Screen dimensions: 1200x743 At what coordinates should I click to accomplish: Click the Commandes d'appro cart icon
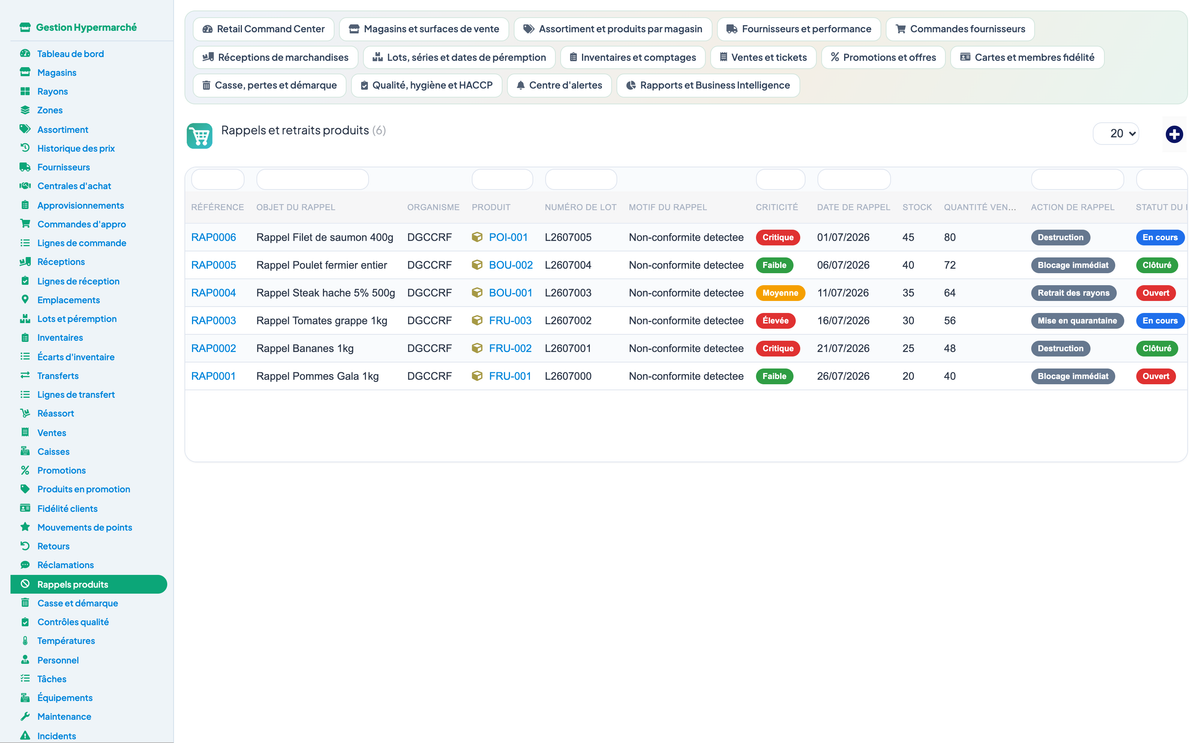pyautogui.click(x=25, y=224)
